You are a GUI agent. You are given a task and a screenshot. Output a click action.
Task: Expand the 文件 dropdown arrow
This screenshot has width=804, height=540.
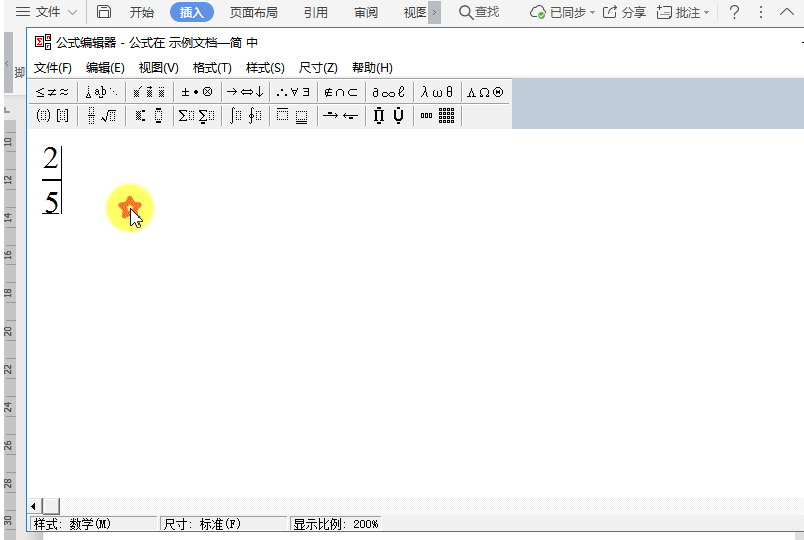73,13
